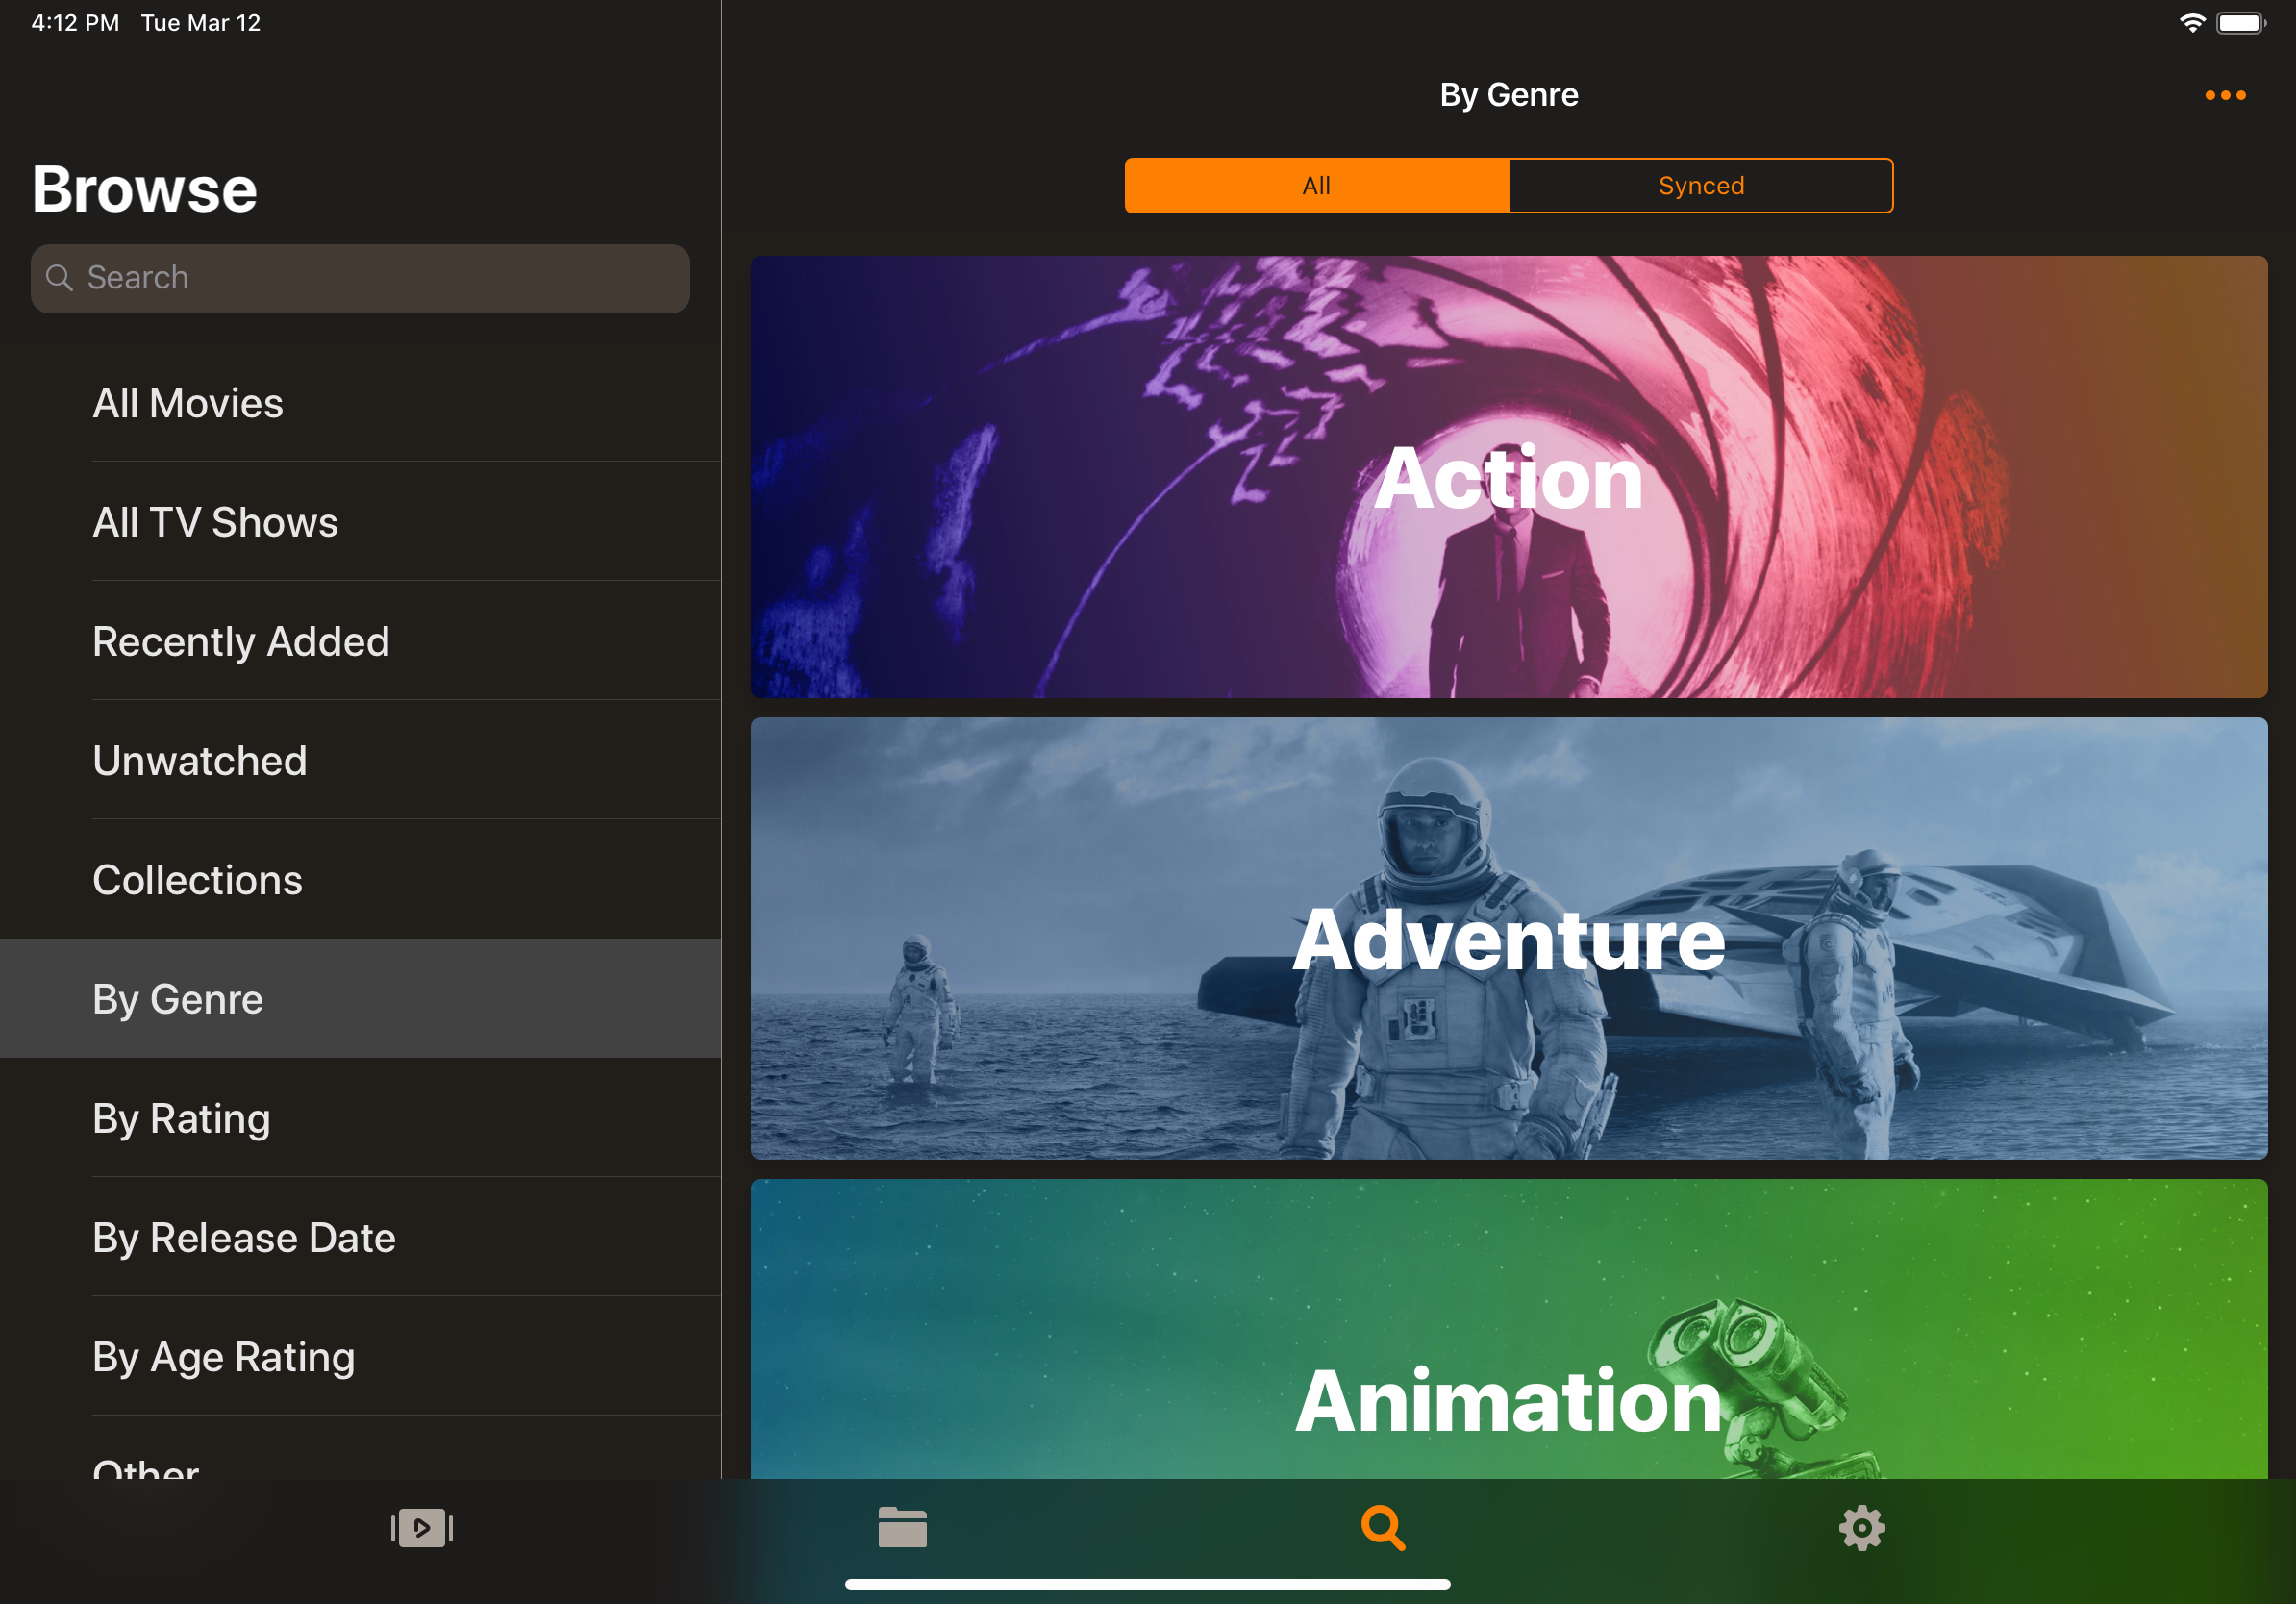The height and width of the screenshot is (1604, 2296).
Task: Tap the magnifier icon in Search field
Action: click(60, 278)
